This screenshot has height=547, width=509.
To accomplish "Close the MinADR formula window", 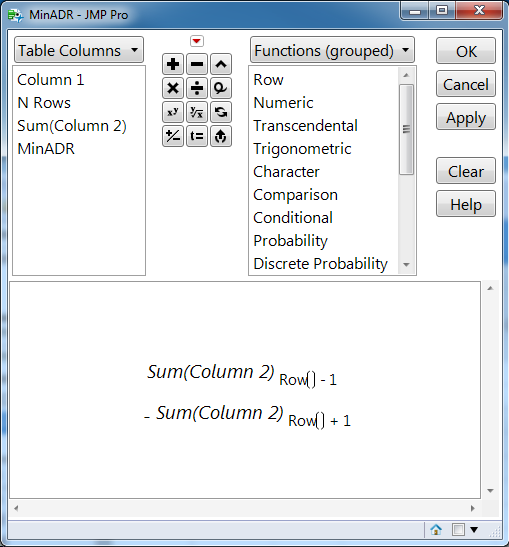I will (479, 11).
